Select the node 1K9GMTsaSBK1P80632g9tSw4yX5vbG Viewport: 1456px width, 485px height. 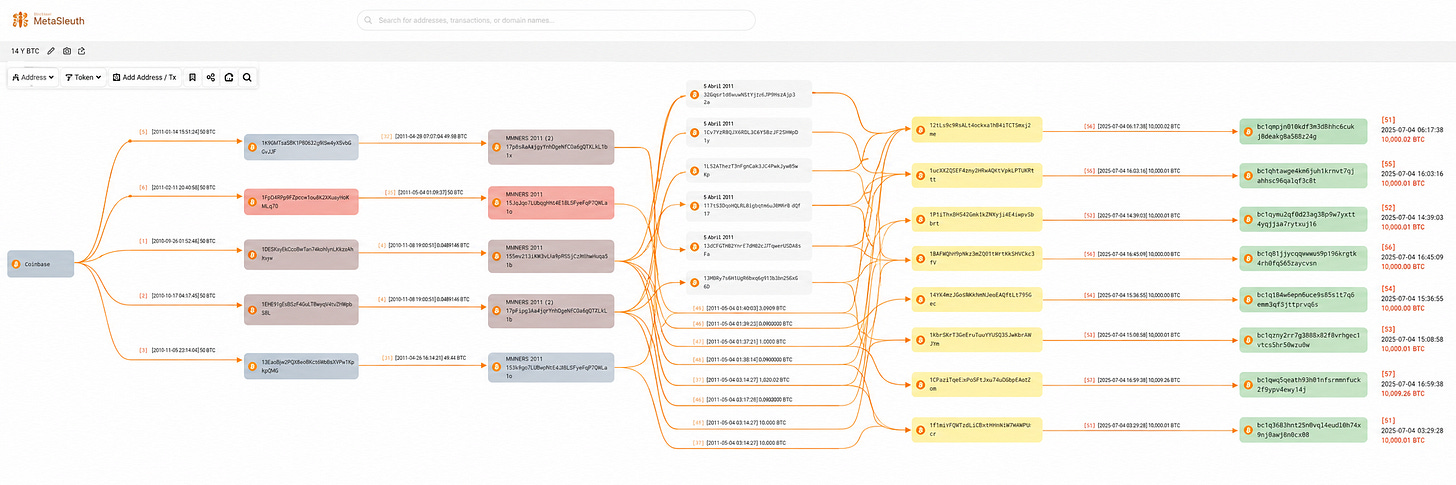click(x=301, y=147)
